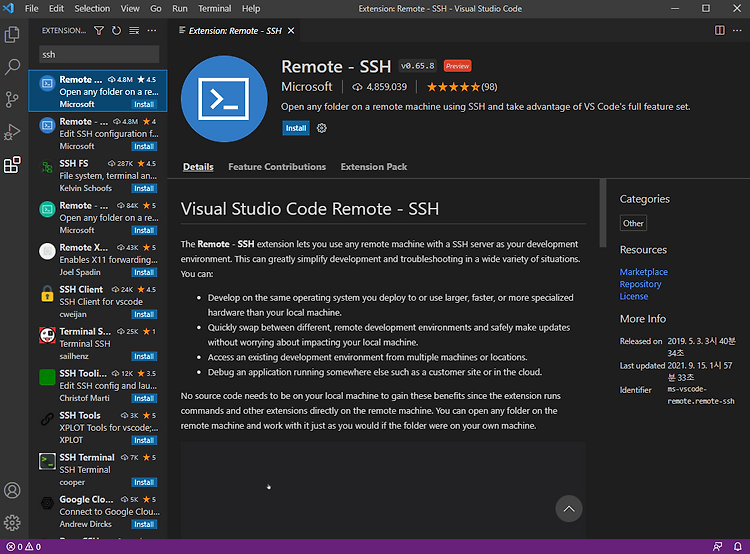Install the SSH FS extension

[x=144, y=188]
